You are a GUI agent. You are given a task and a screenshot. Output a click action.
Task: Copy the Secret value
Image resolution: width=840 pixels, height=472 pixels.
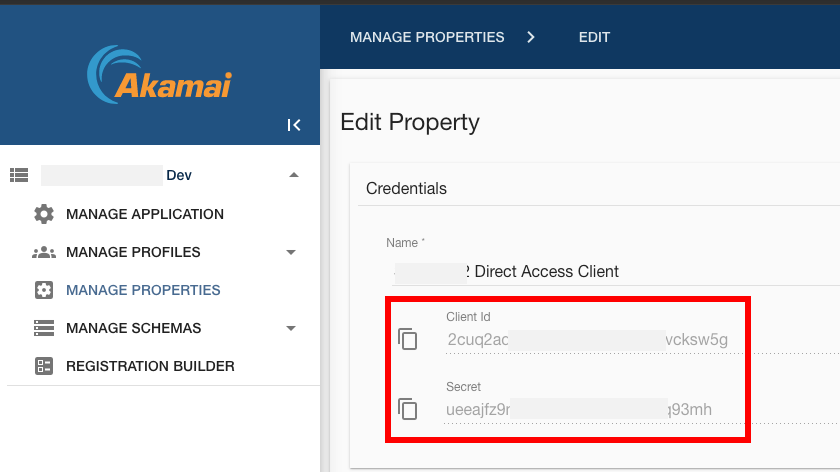408,409
